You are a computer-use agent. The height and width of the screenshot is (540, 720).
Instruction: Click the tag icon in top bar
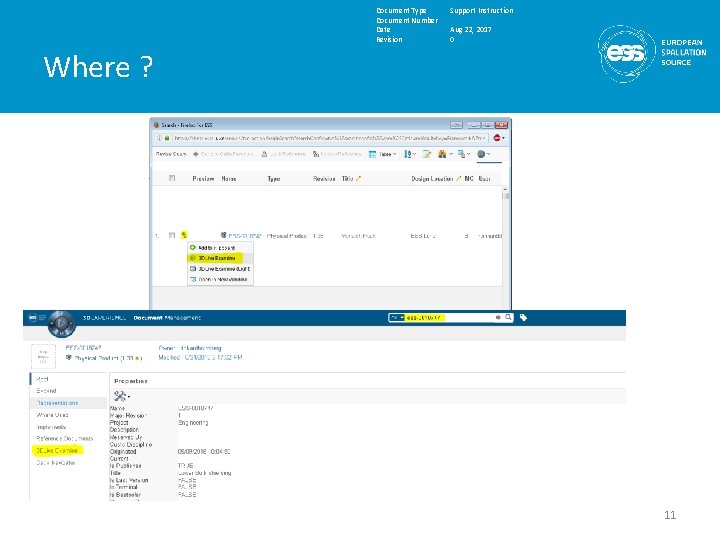click(523, 317)
